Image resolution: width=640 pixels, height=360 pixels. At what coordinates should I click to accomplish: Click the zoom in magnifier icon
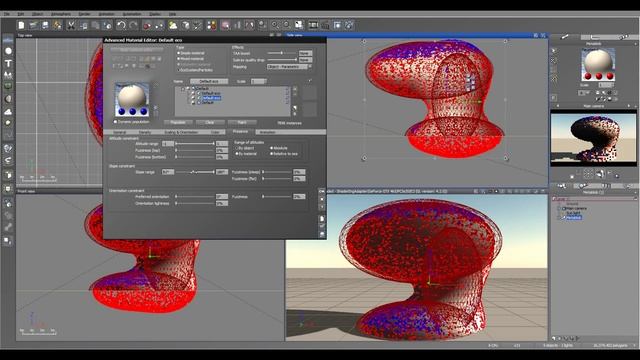pos(275,25)
